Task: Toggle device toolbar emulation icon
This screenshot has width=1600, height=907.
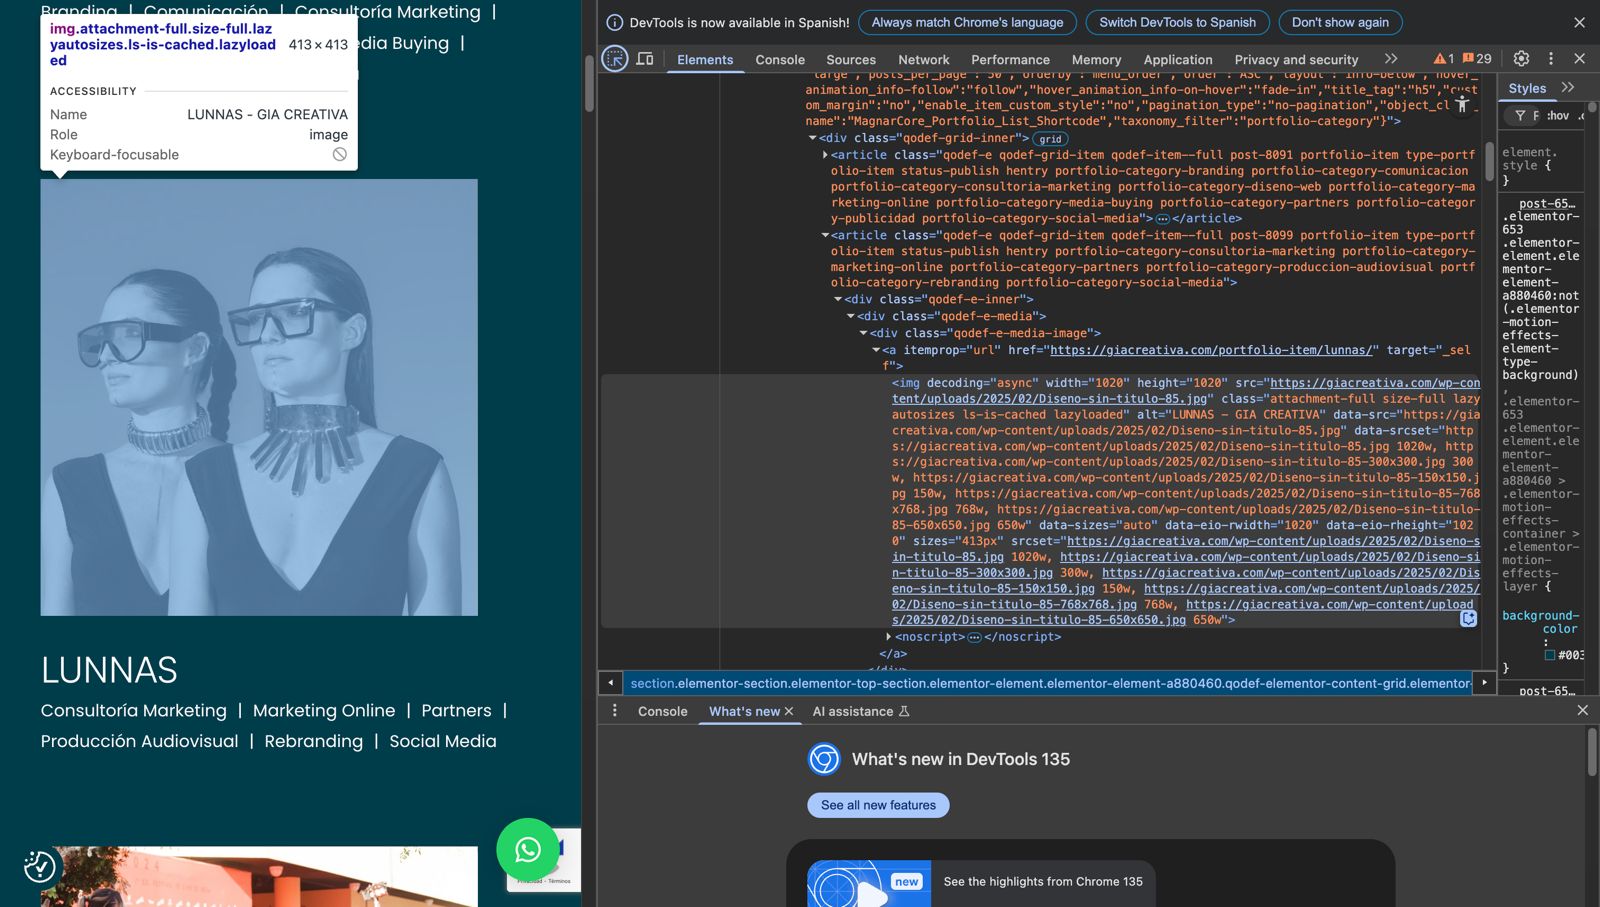Action: [645, 59]
